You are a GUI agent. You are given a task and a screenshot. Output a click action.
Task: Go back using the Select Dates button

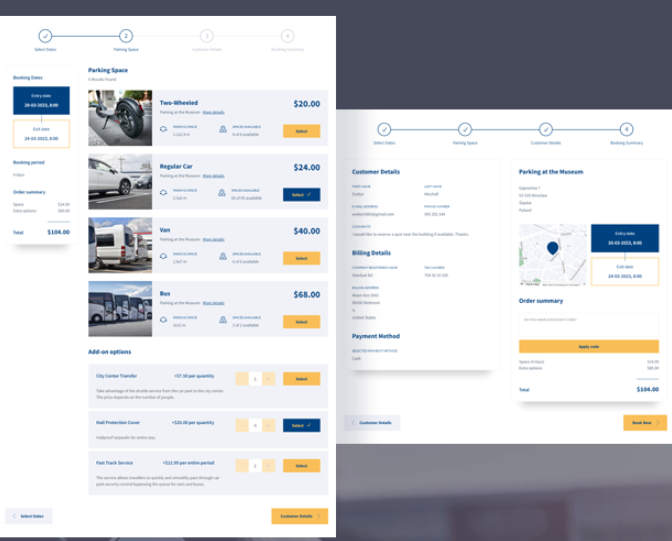pyautogui.click(x=29, y=516)
